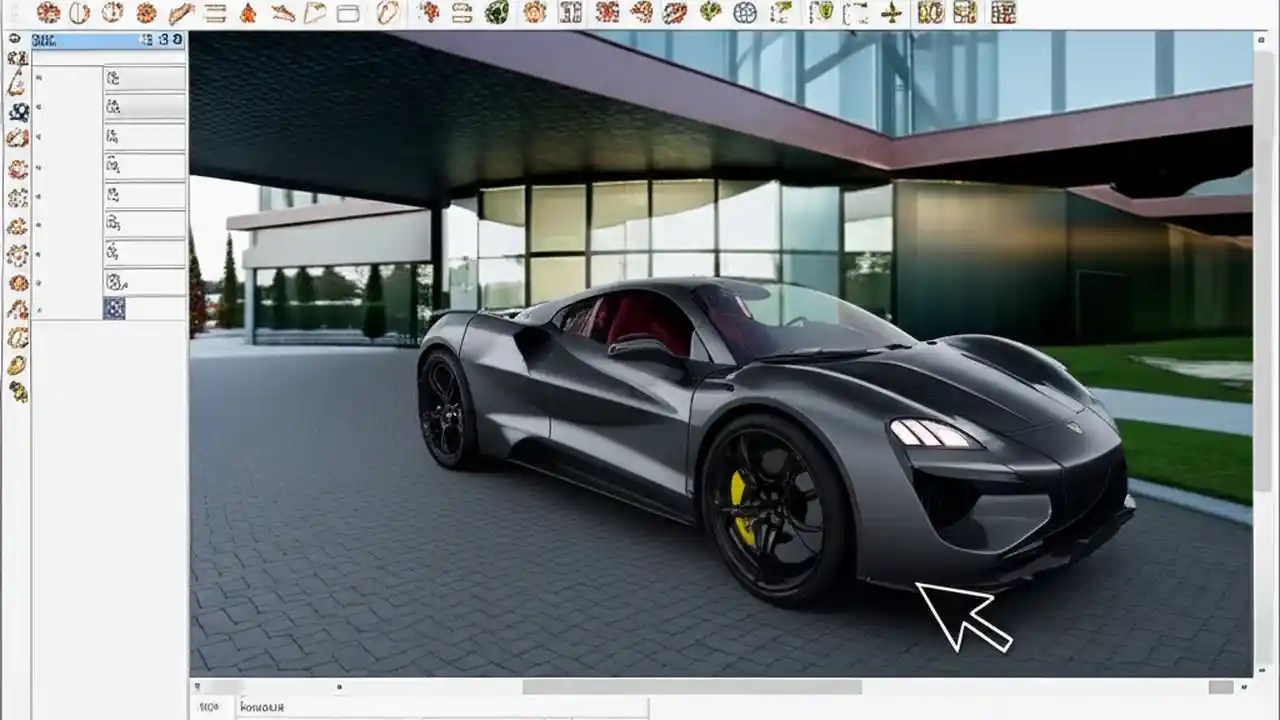
Task: Click the rectangle shape tool in the top toolbar
Action: (350, 13)
